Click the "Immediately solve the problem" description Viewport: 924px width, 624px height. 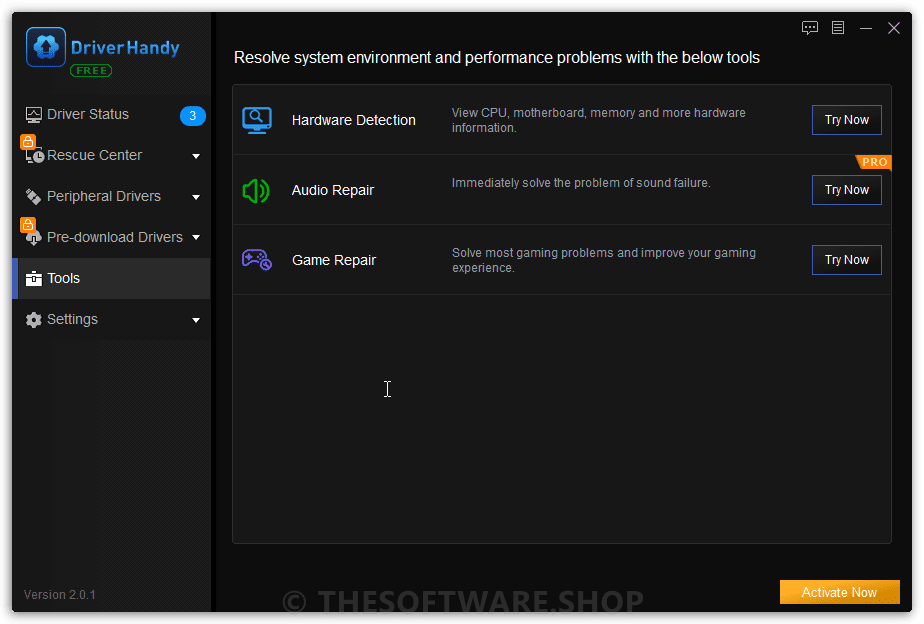pos(581,183)
